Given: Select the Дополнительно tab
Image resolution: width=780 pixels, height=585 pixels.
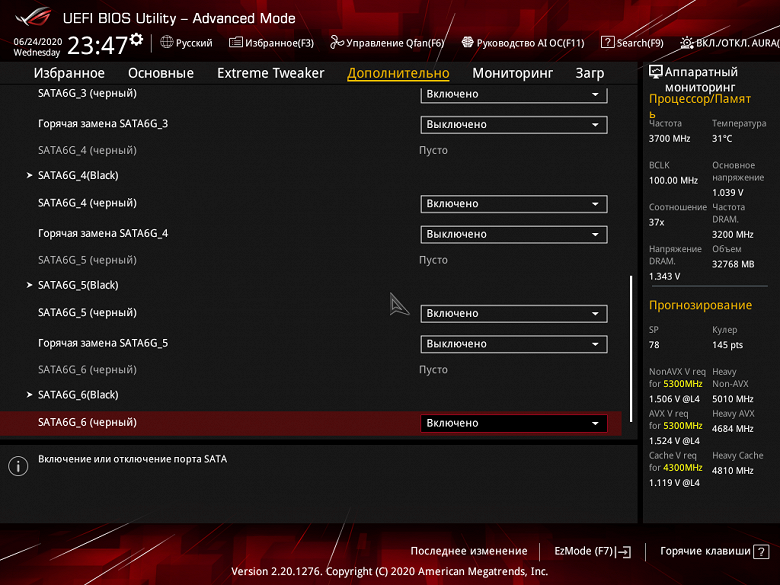Looking at the screenshot, I should pos(398,73).
